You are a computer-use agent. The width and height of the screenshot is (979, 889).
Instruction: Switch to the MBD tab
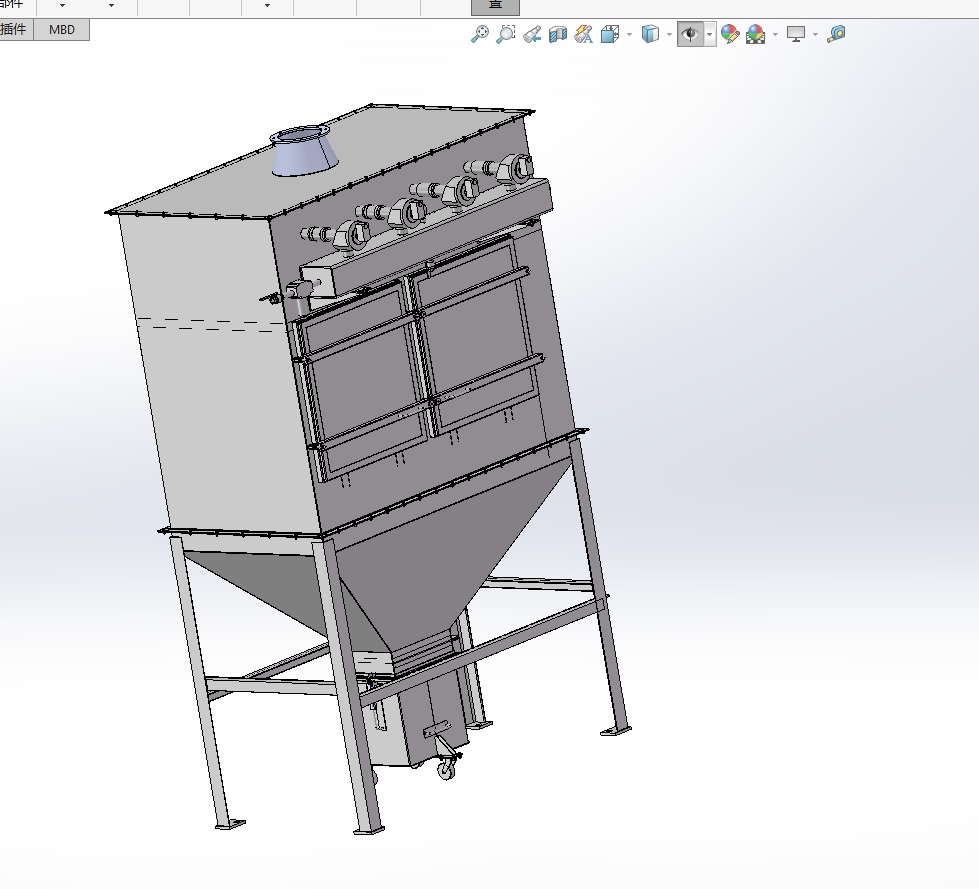pyautogui.click(x=62, y=29)
